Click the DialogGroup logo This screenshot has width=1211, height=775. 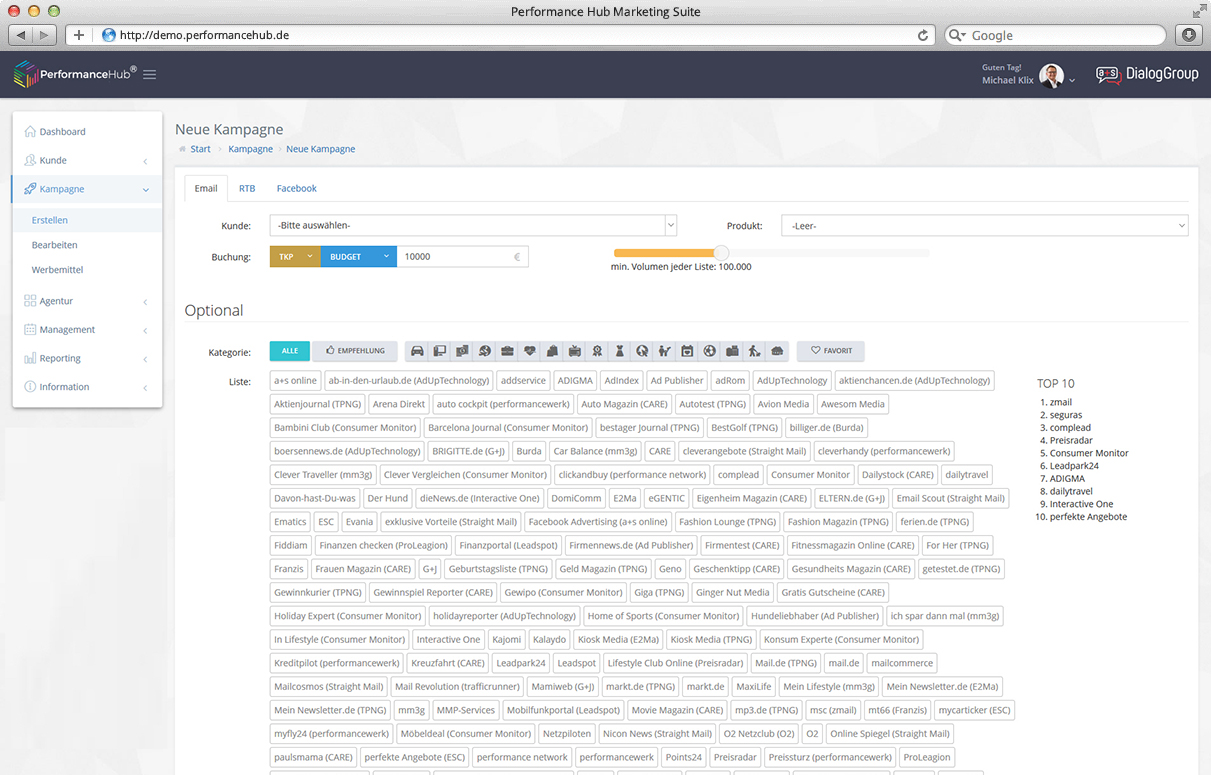(x=1147, y=74)
